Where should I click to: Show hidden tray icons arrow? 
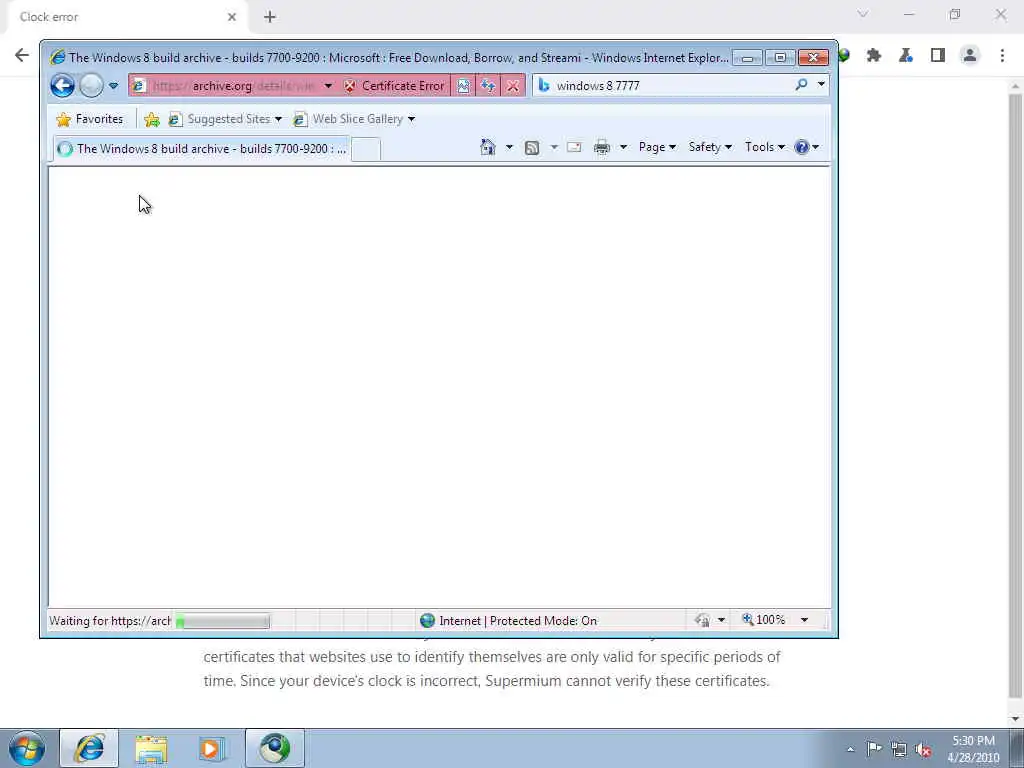click(x=850, y=750)
